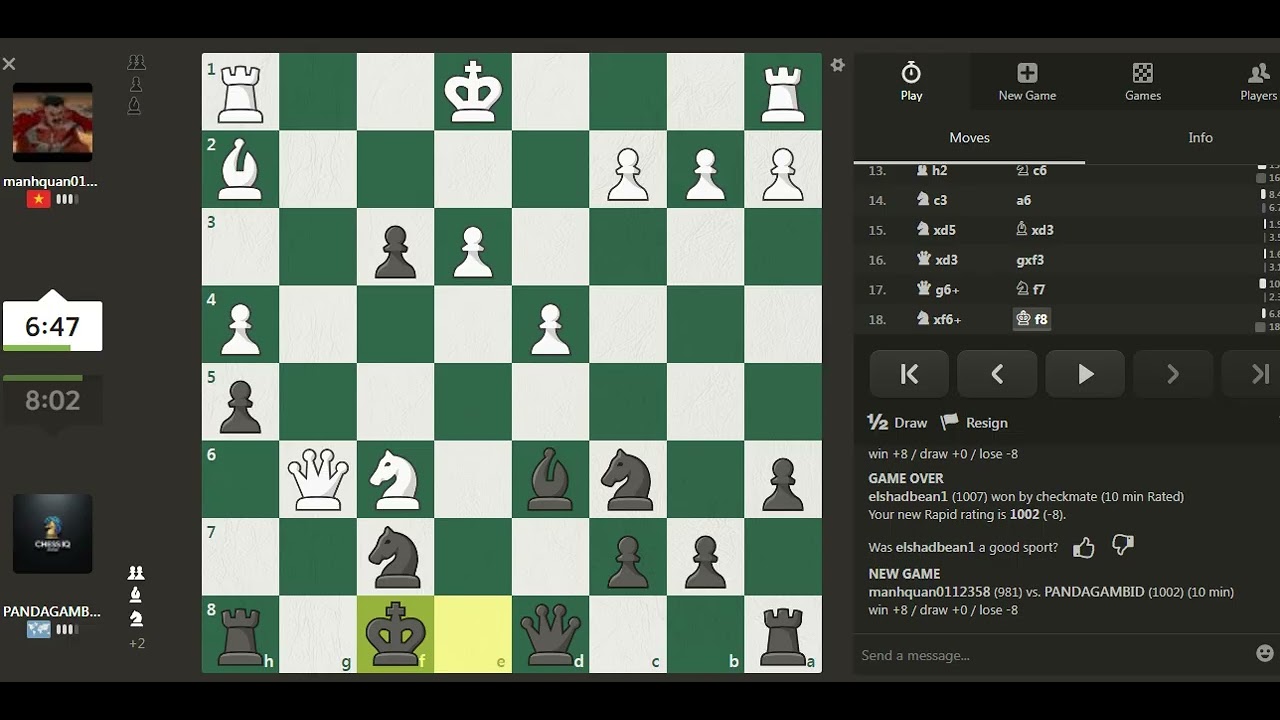Select move 18 Nxf6+ in list
The image size is (1280, 720).
point(939,319)
